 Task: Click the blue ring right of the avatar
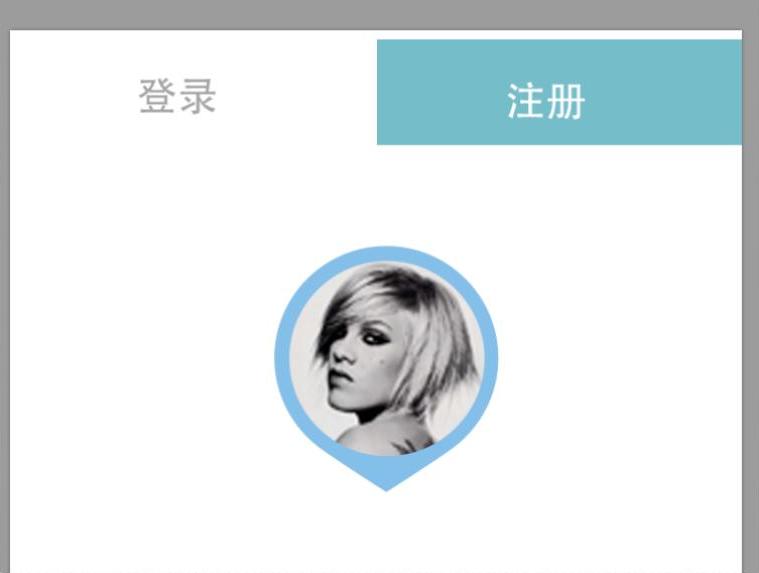coord(491,358)
